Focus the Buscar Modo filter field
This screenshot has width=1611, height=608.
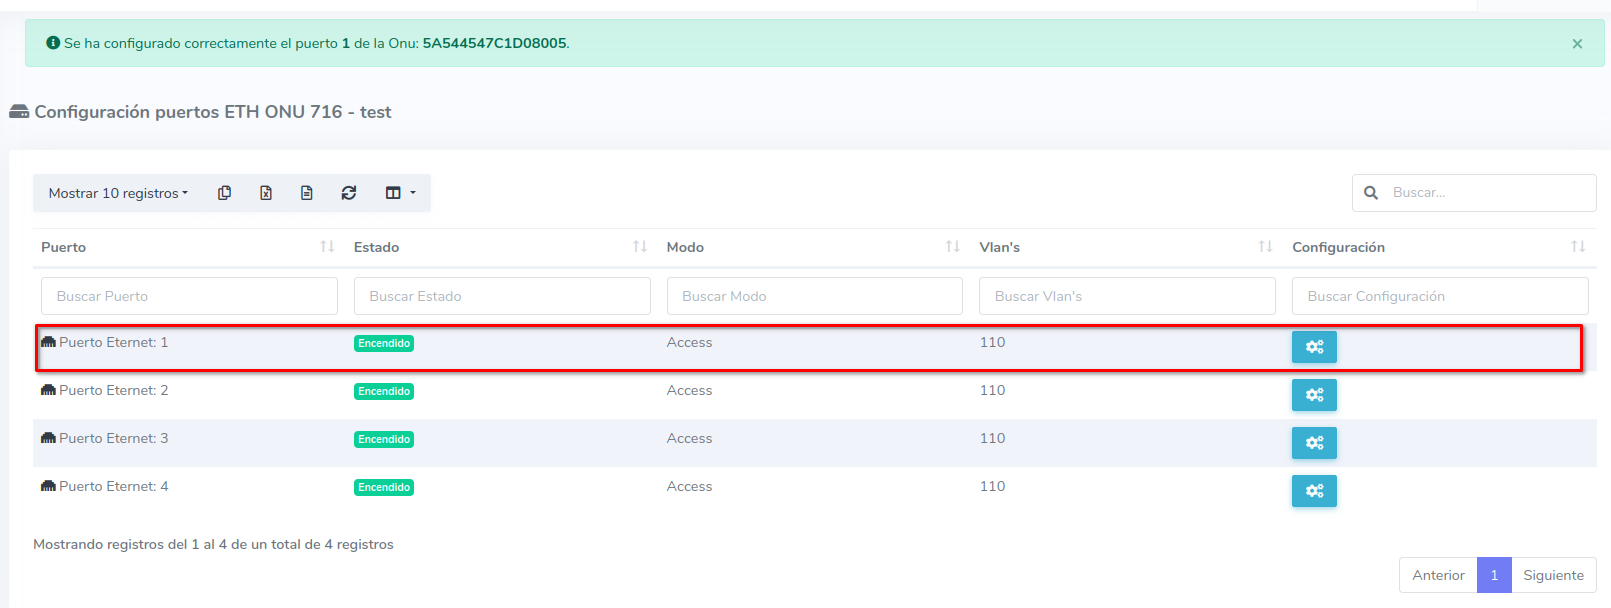pos(814,296)
